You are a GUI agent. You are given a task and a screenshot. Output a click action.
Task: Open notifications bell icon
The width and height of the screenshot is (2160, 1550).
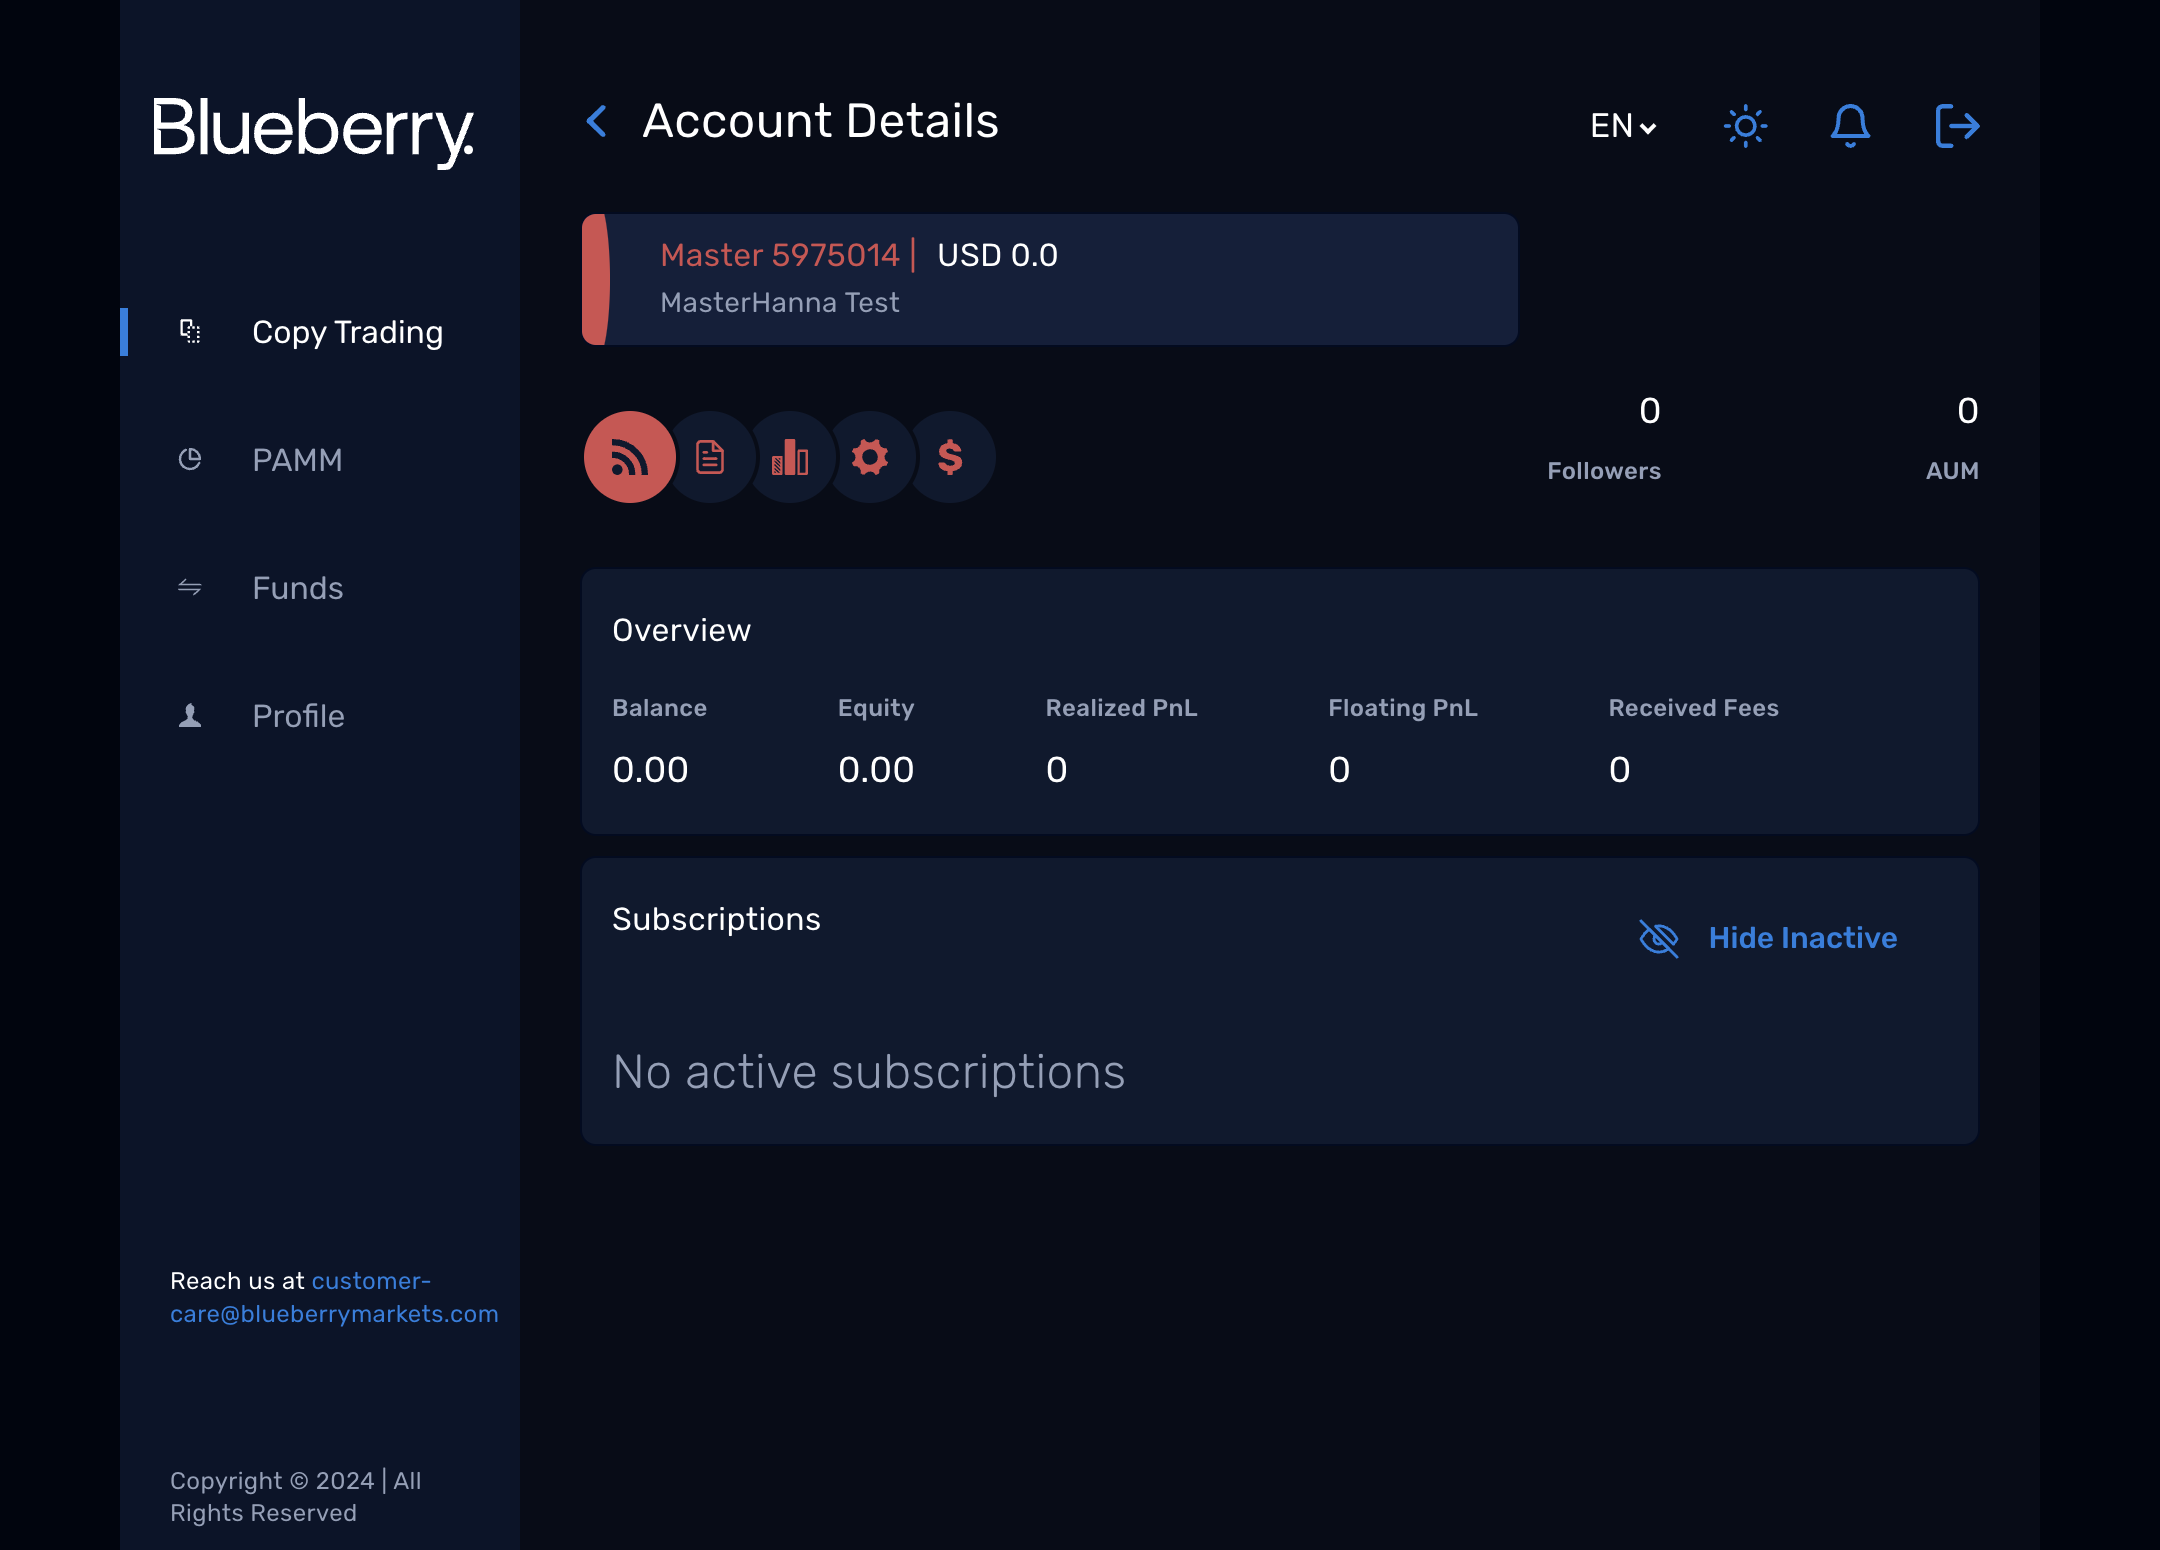(x=1850, y=126)
